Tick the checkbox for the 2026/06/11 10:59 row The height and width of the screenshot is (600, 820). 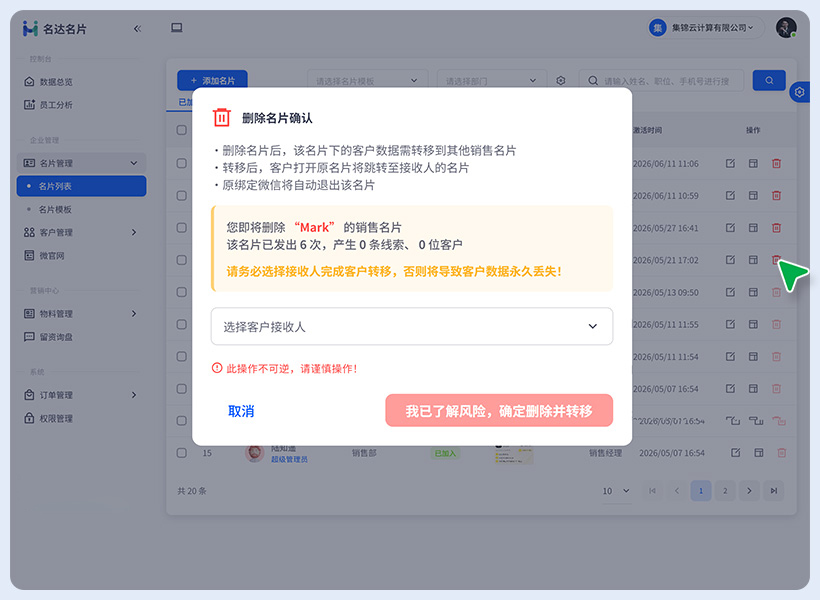point(181,196)
